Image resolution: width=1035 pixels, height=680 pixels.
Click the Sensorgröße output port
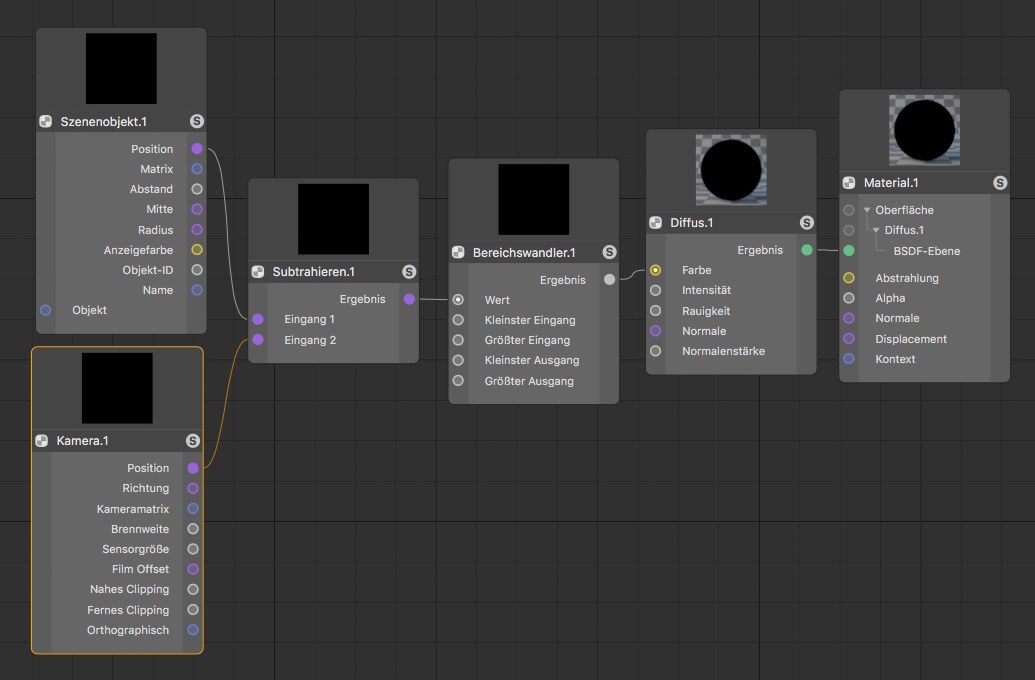[x=193, y=549]
